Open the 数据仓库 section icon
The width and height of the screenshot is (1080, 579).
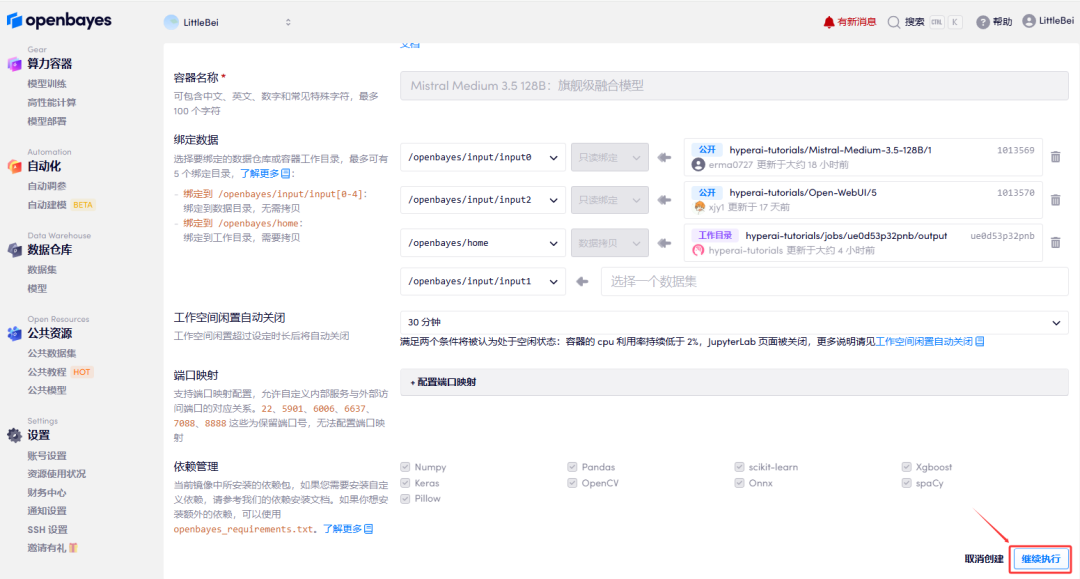coord(14,250)
